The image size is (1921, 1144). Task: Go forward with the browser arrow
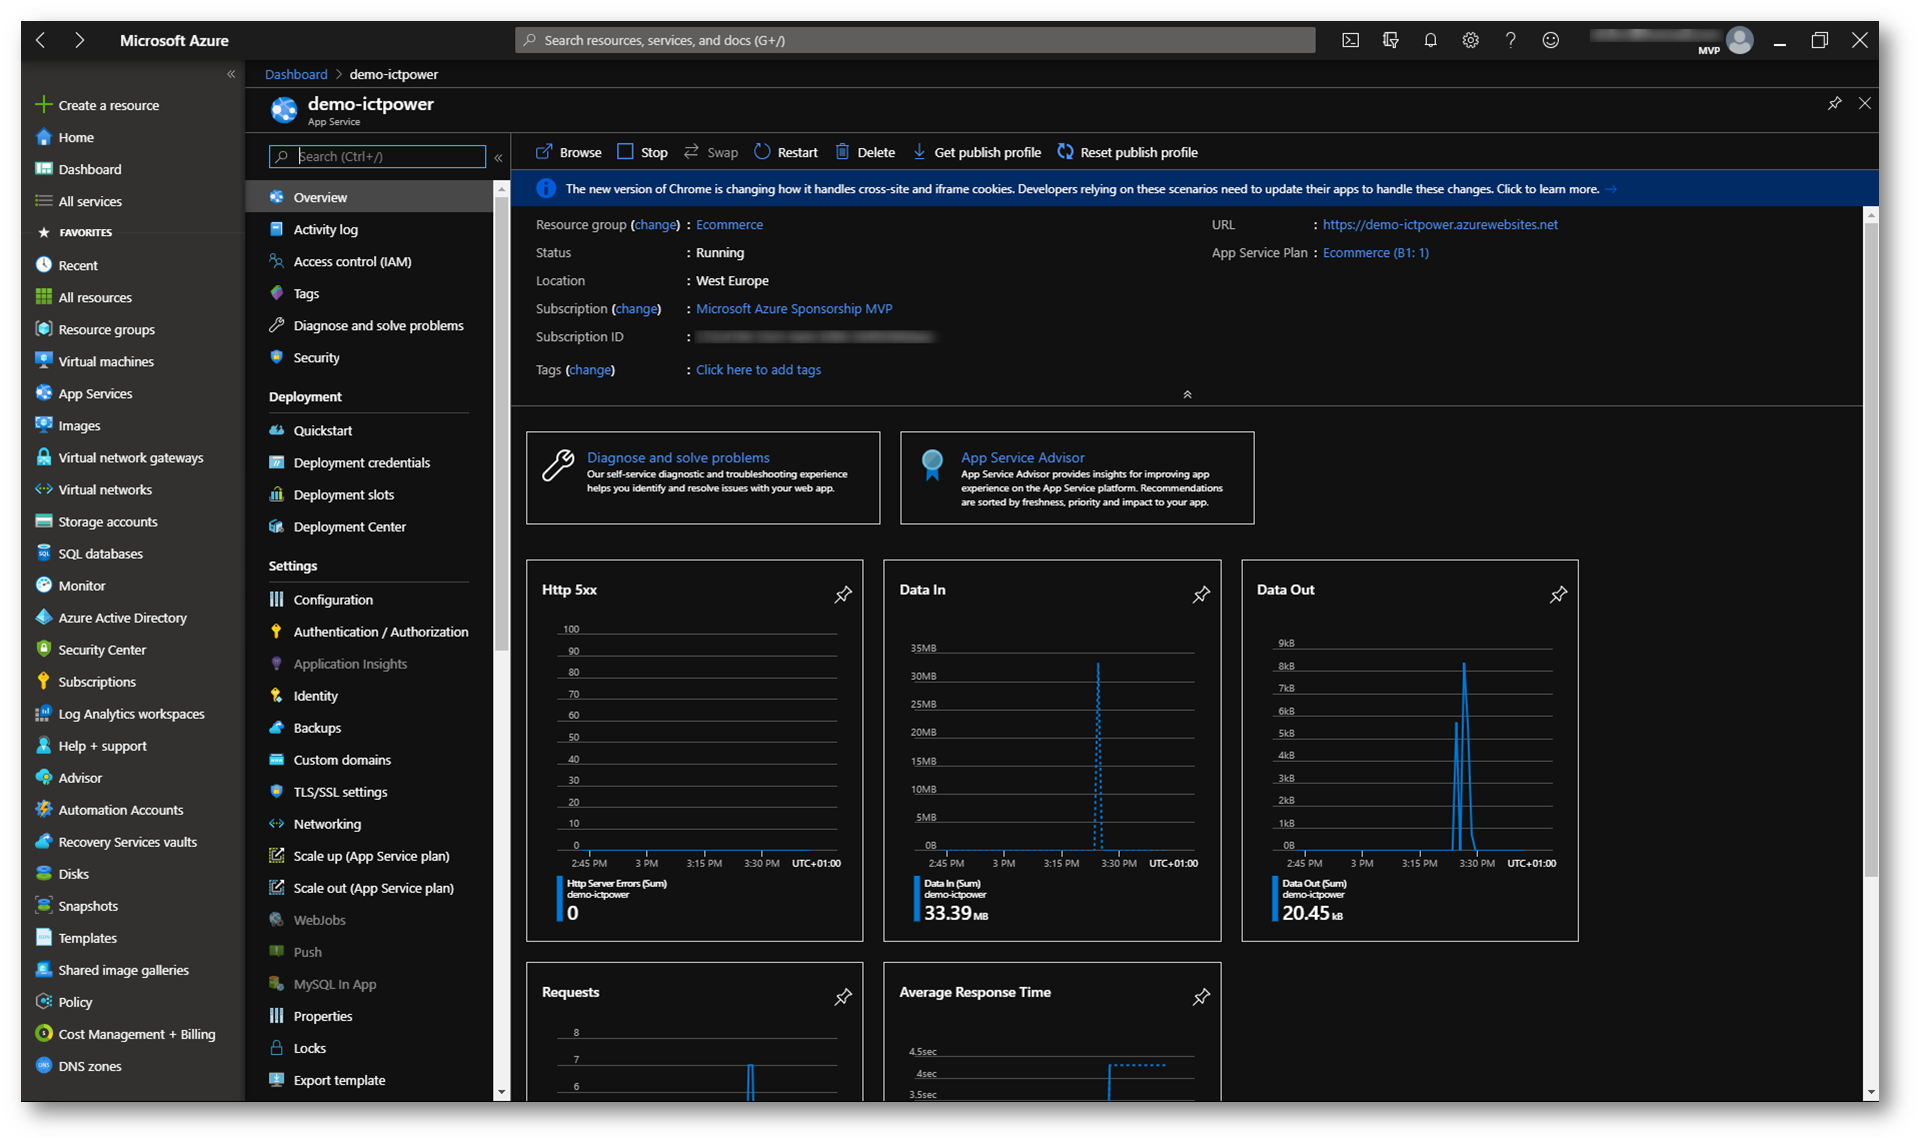point(80,40)
